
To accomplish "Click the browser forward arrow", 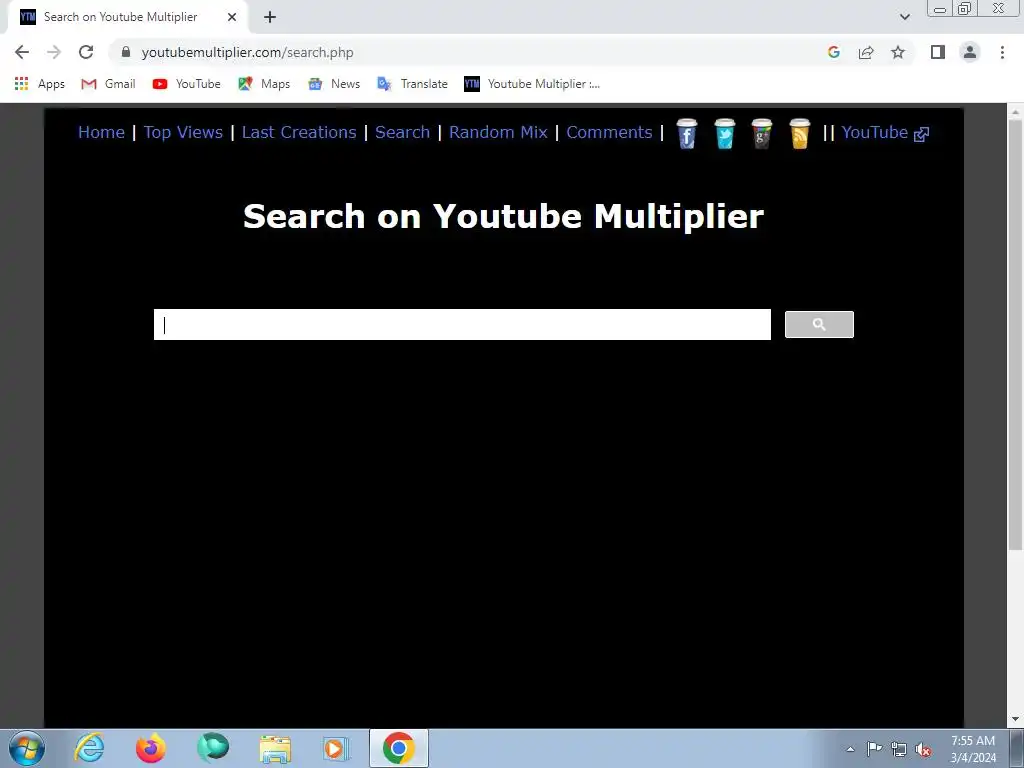I will coord(54,52).
